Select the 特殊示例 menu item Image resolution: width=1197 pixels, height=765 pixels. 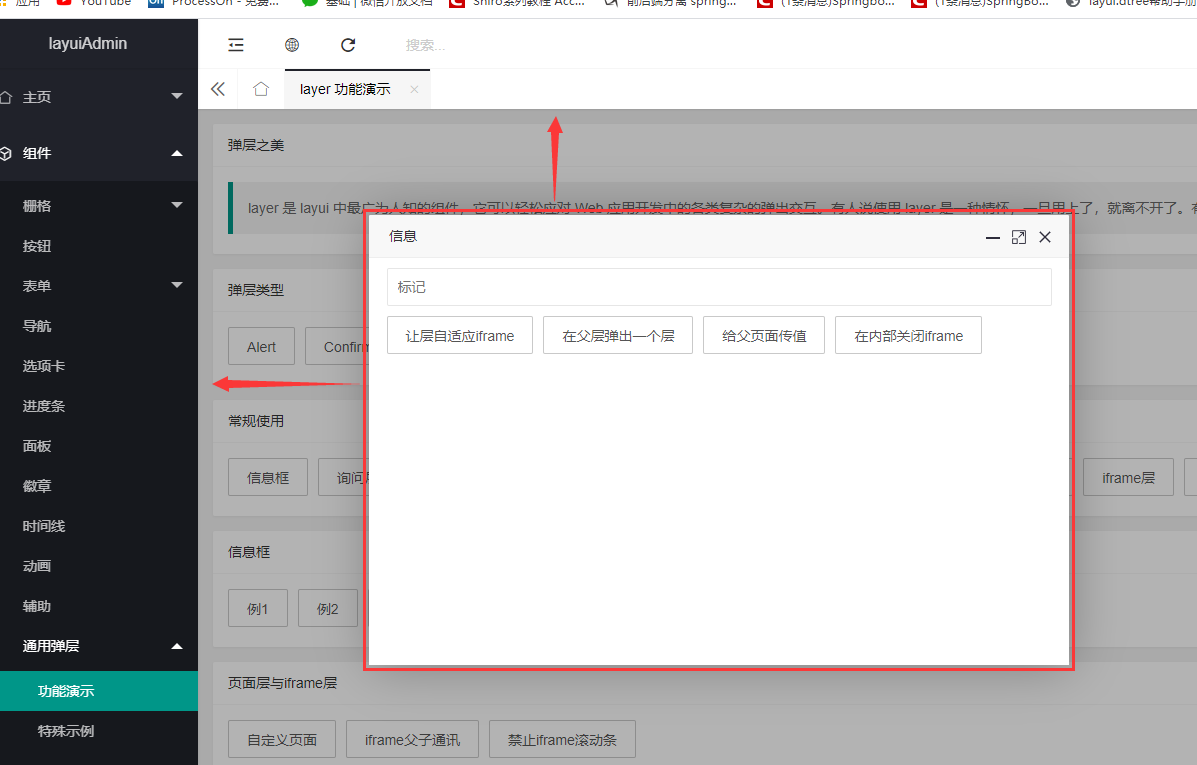coord(99,731)
